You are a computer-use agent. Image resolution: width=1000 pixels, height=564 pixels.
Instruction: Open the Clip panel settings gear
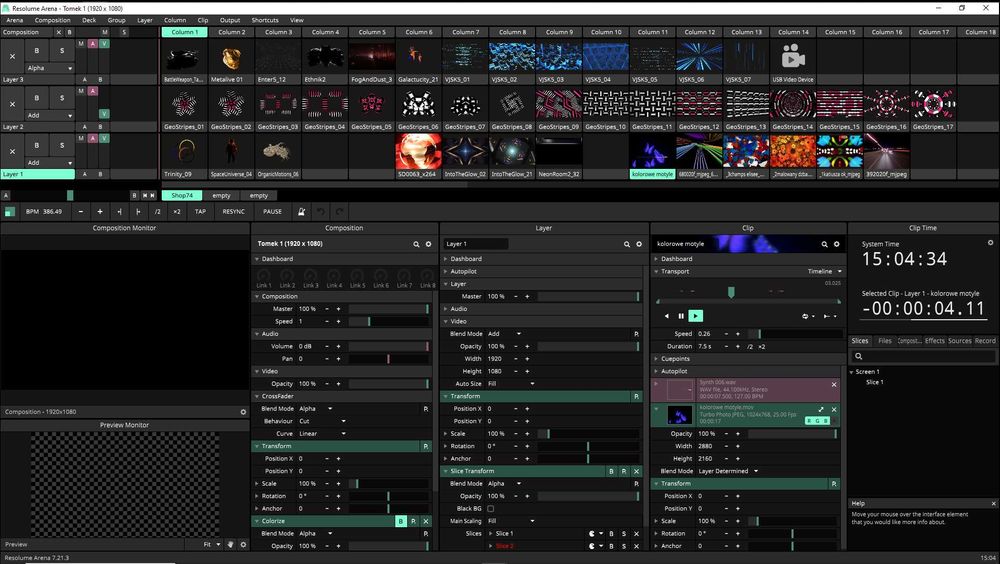click(x=837, y=243)
